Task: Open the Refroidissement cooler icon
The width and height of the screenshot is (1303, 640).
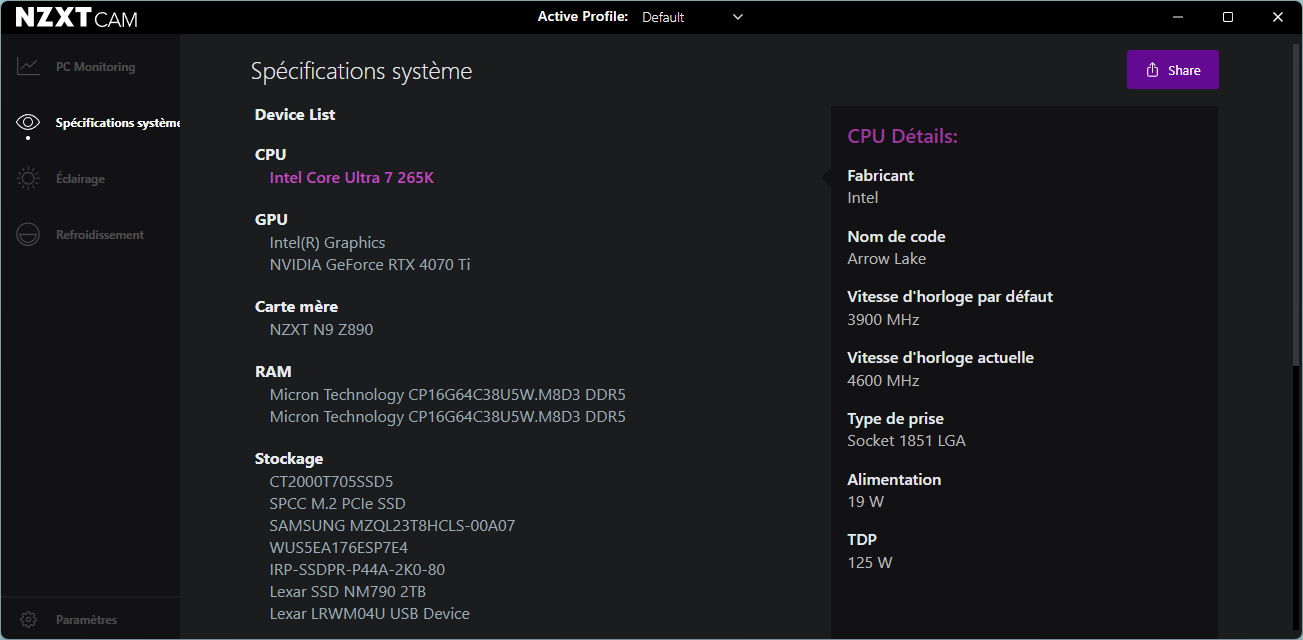Action: 28,235
